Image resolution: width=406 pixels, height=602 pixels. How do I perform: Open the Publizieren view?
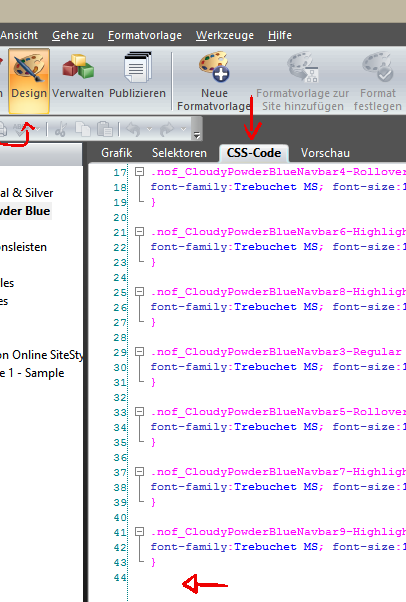tap(138, 81)
